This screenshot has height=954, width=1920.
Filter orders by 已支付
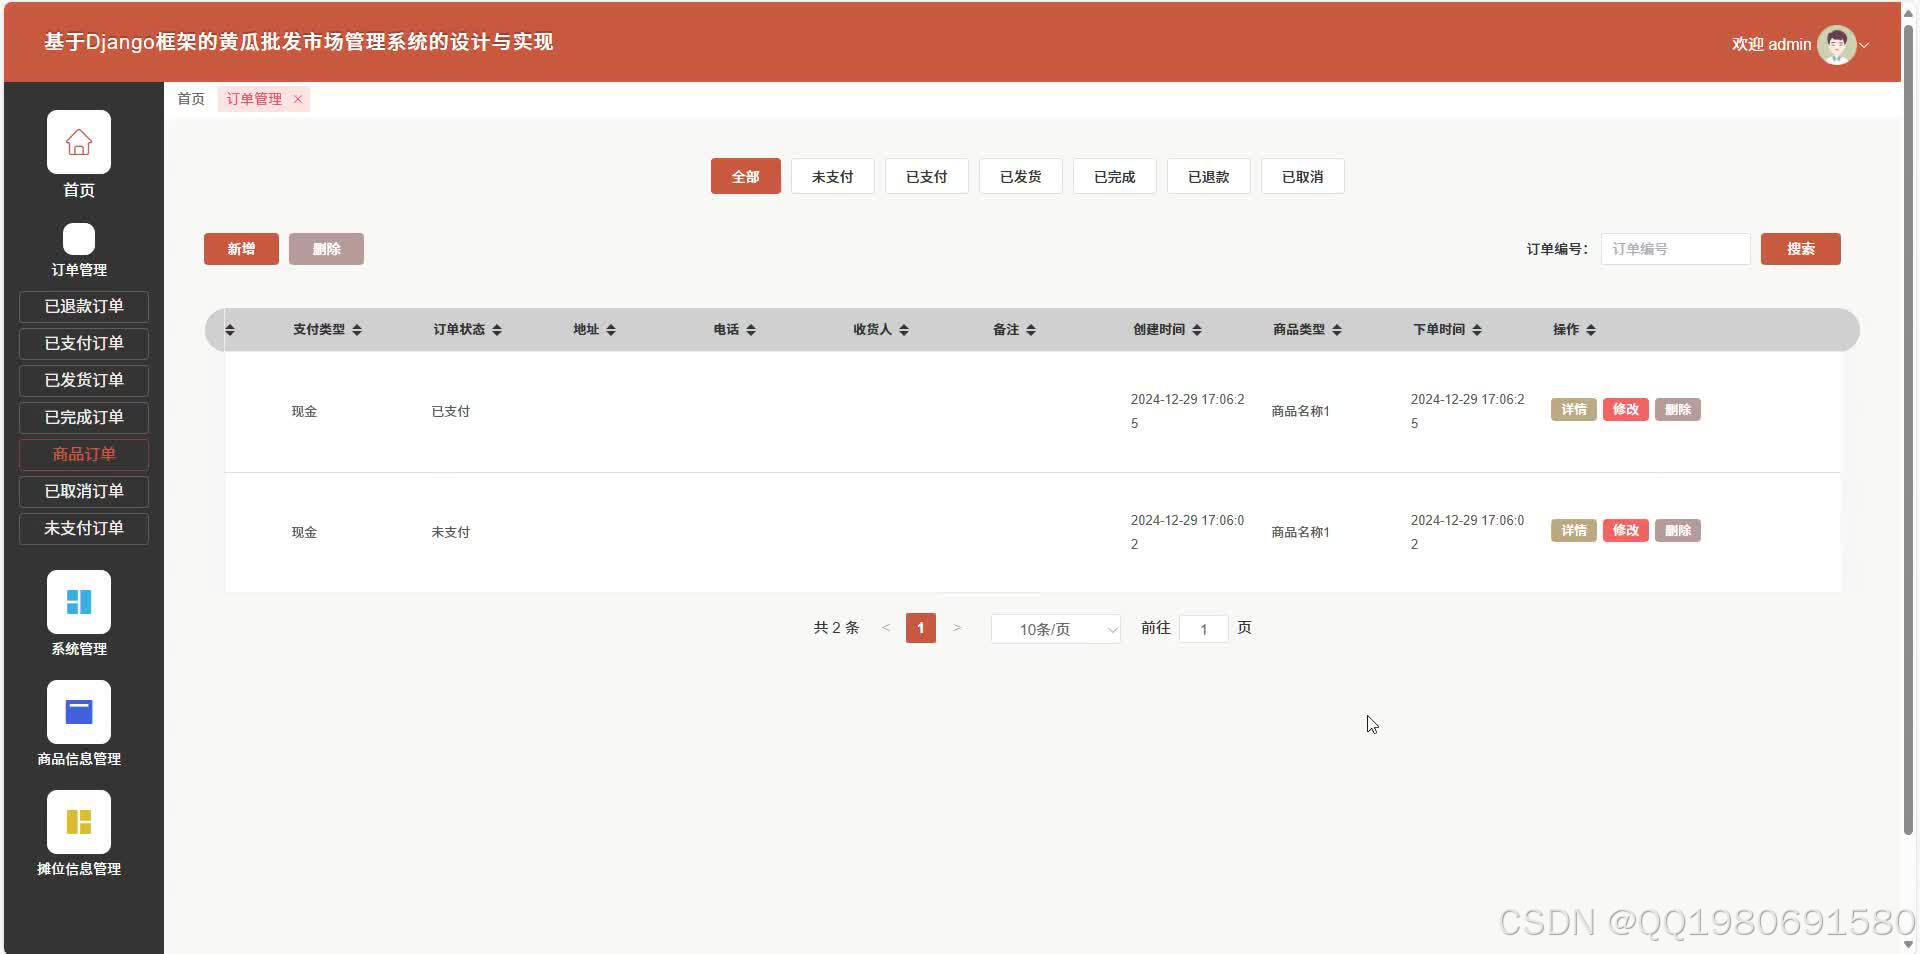(x=927, y=176)
